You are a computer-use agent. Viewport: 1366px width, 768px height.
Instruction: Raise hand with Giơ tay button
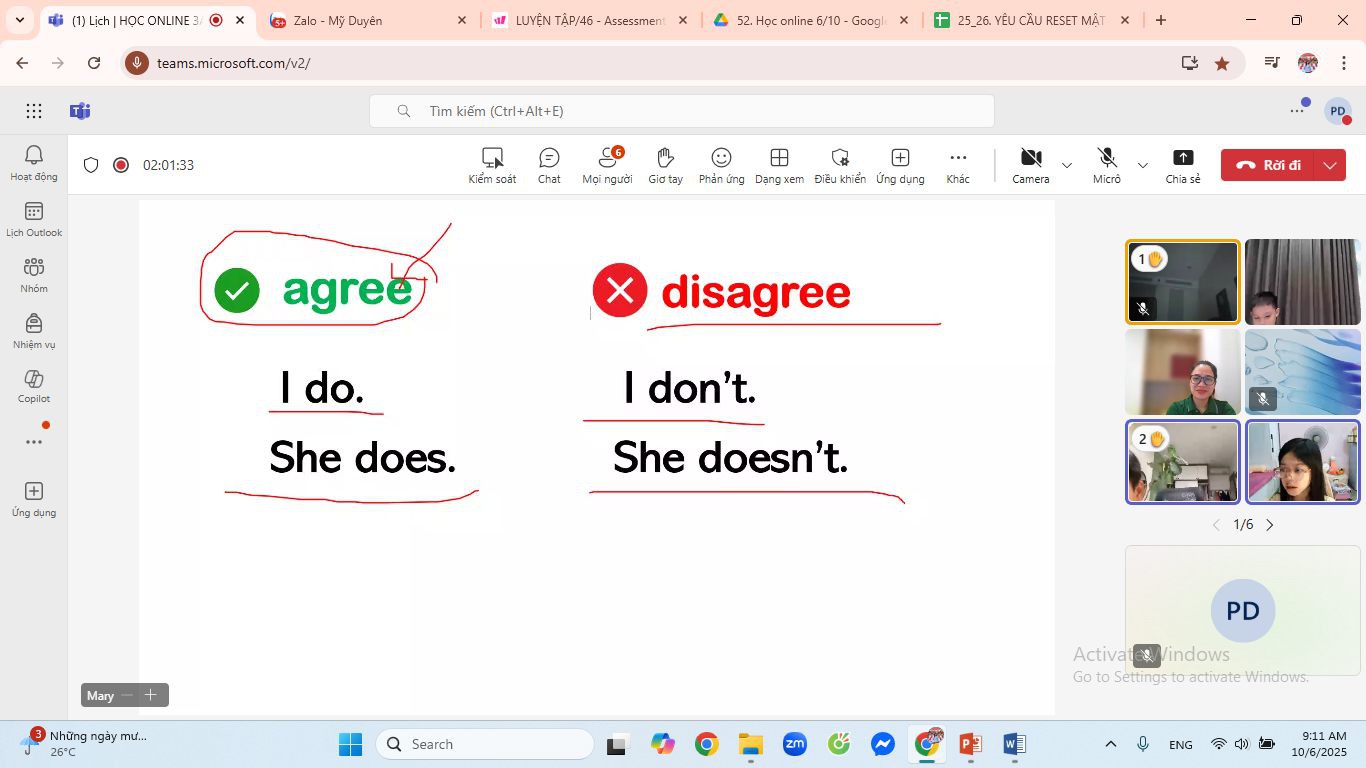point(665,165)
